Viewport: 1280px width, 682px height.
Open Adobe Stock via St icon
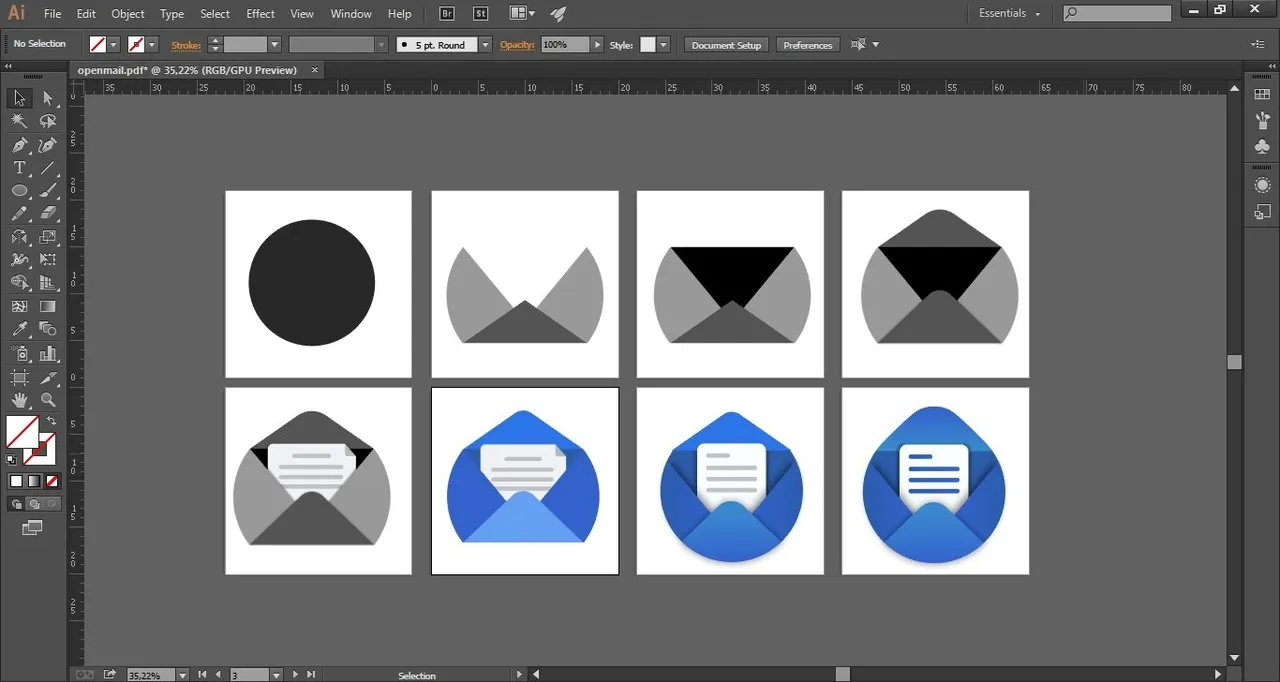(481, 14)
